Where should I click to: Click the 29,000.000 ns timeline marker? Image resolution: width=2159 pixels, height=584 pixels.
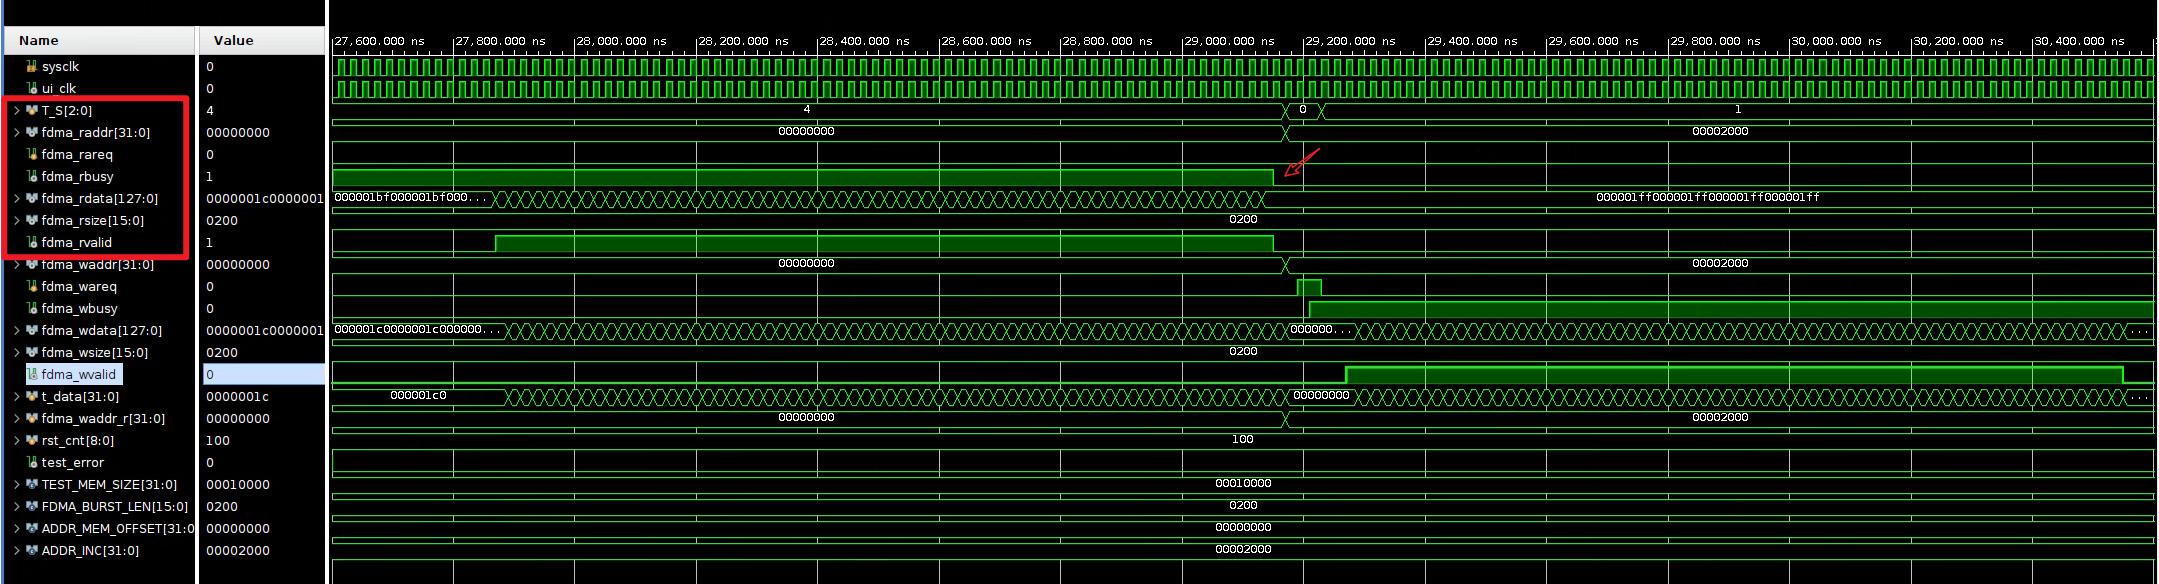pos(1230,41)
